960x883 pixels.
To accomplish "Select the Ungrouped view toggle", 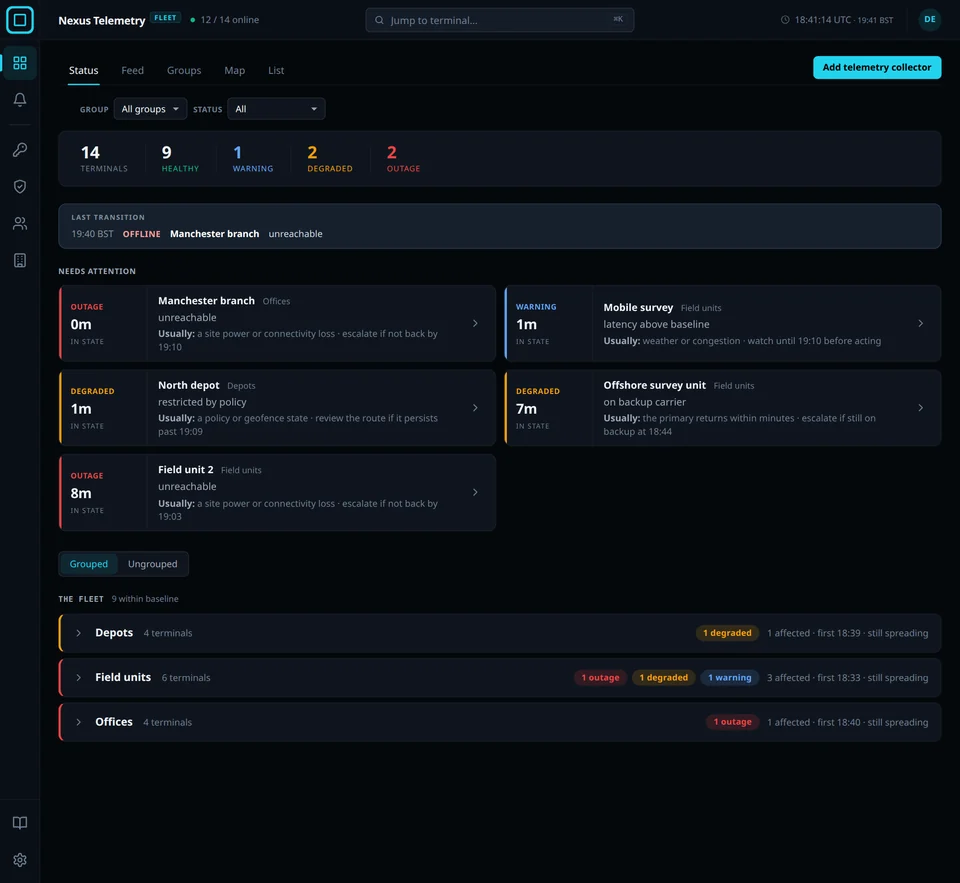I will click(x=152, y=564).
